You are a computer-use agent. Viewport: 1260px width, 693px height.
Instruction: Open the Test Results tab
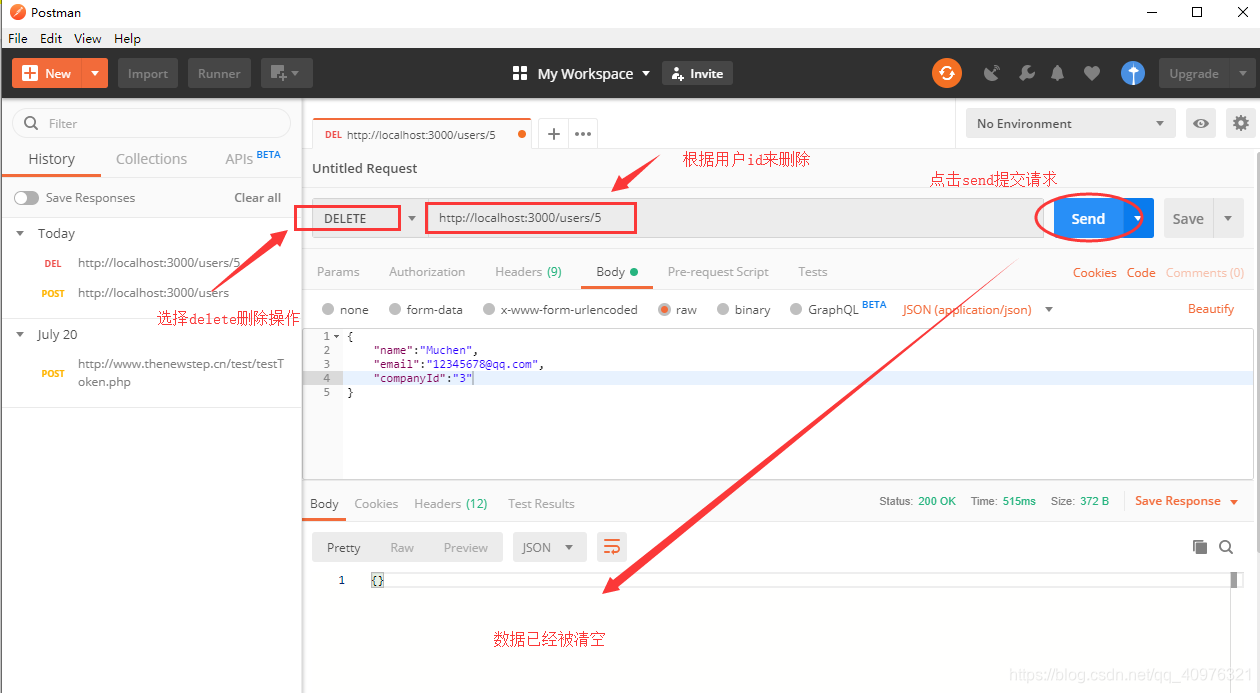tap(541, 504)
